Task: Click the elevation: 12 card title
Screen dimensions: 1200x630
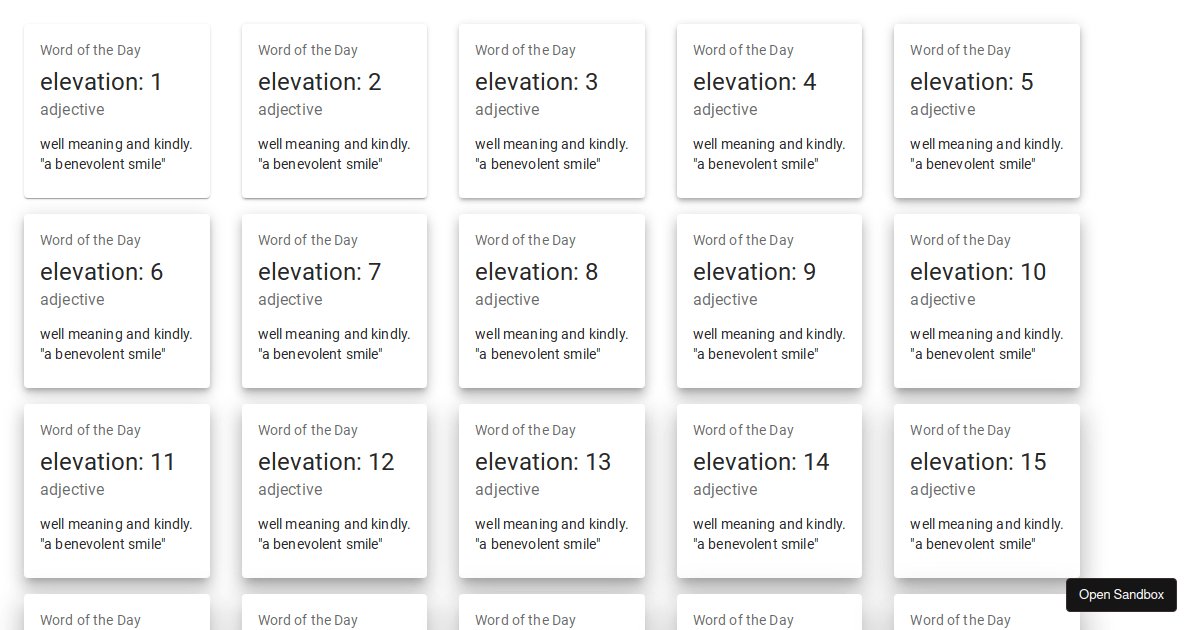Action: coord(326,462)
